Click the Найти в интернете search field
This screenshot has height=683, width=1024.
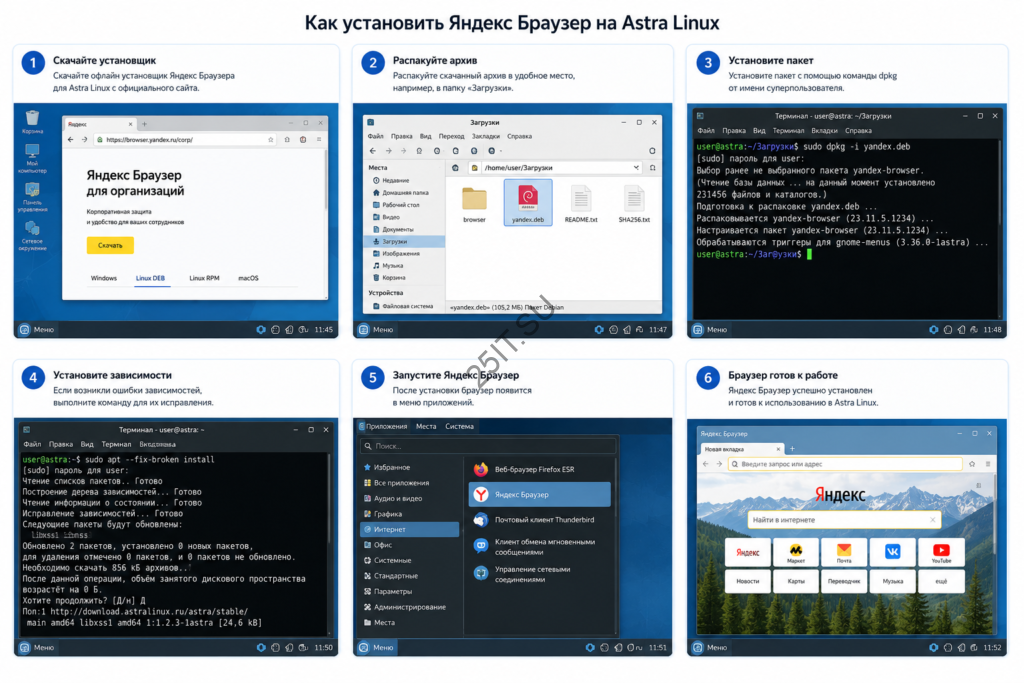(843, 520)
